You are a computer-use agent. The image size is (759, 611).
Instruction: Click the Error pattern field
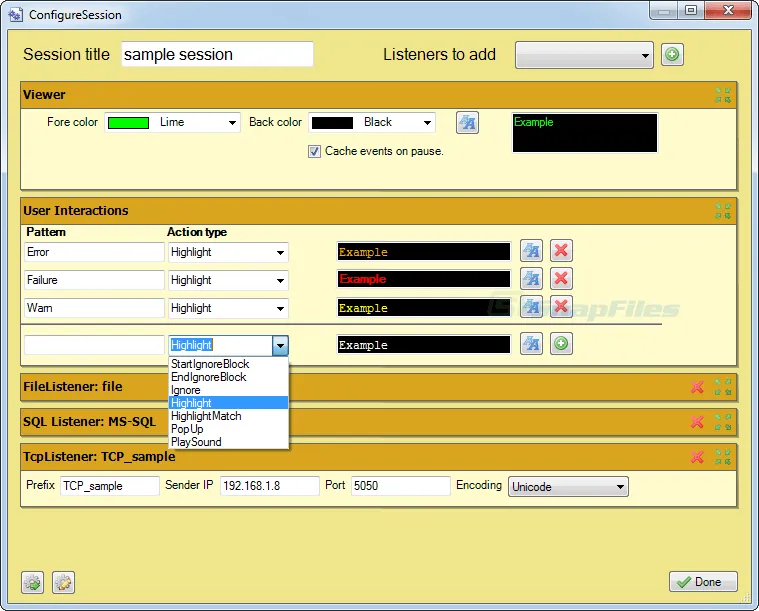(x=94, y=252)
